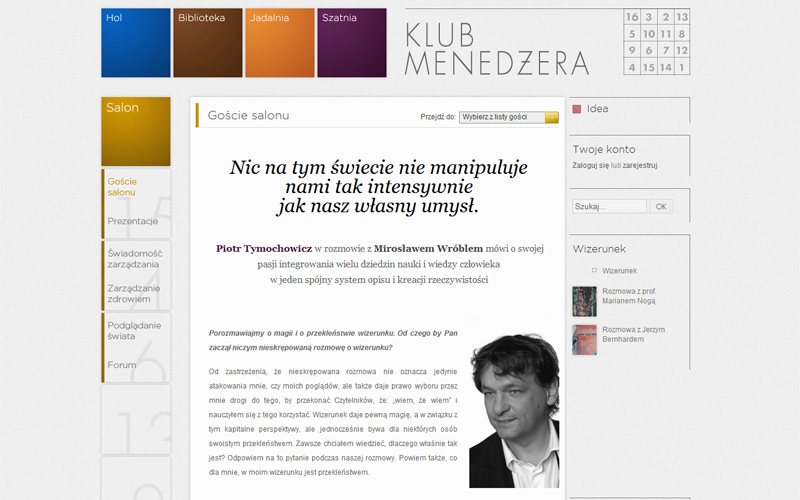800x500 pixels.
Task: Open the orange Jadalnia tile
Action: [280, 43]
